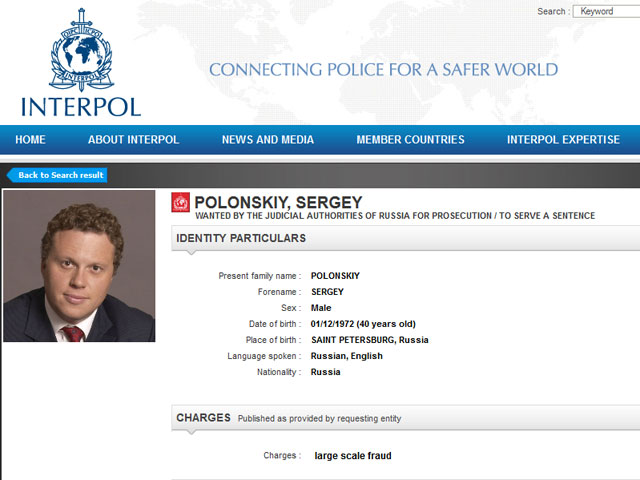640x480 pixels.
Task: Go to NEWS AND MEDIA section
Action: [x=267, y=140]
